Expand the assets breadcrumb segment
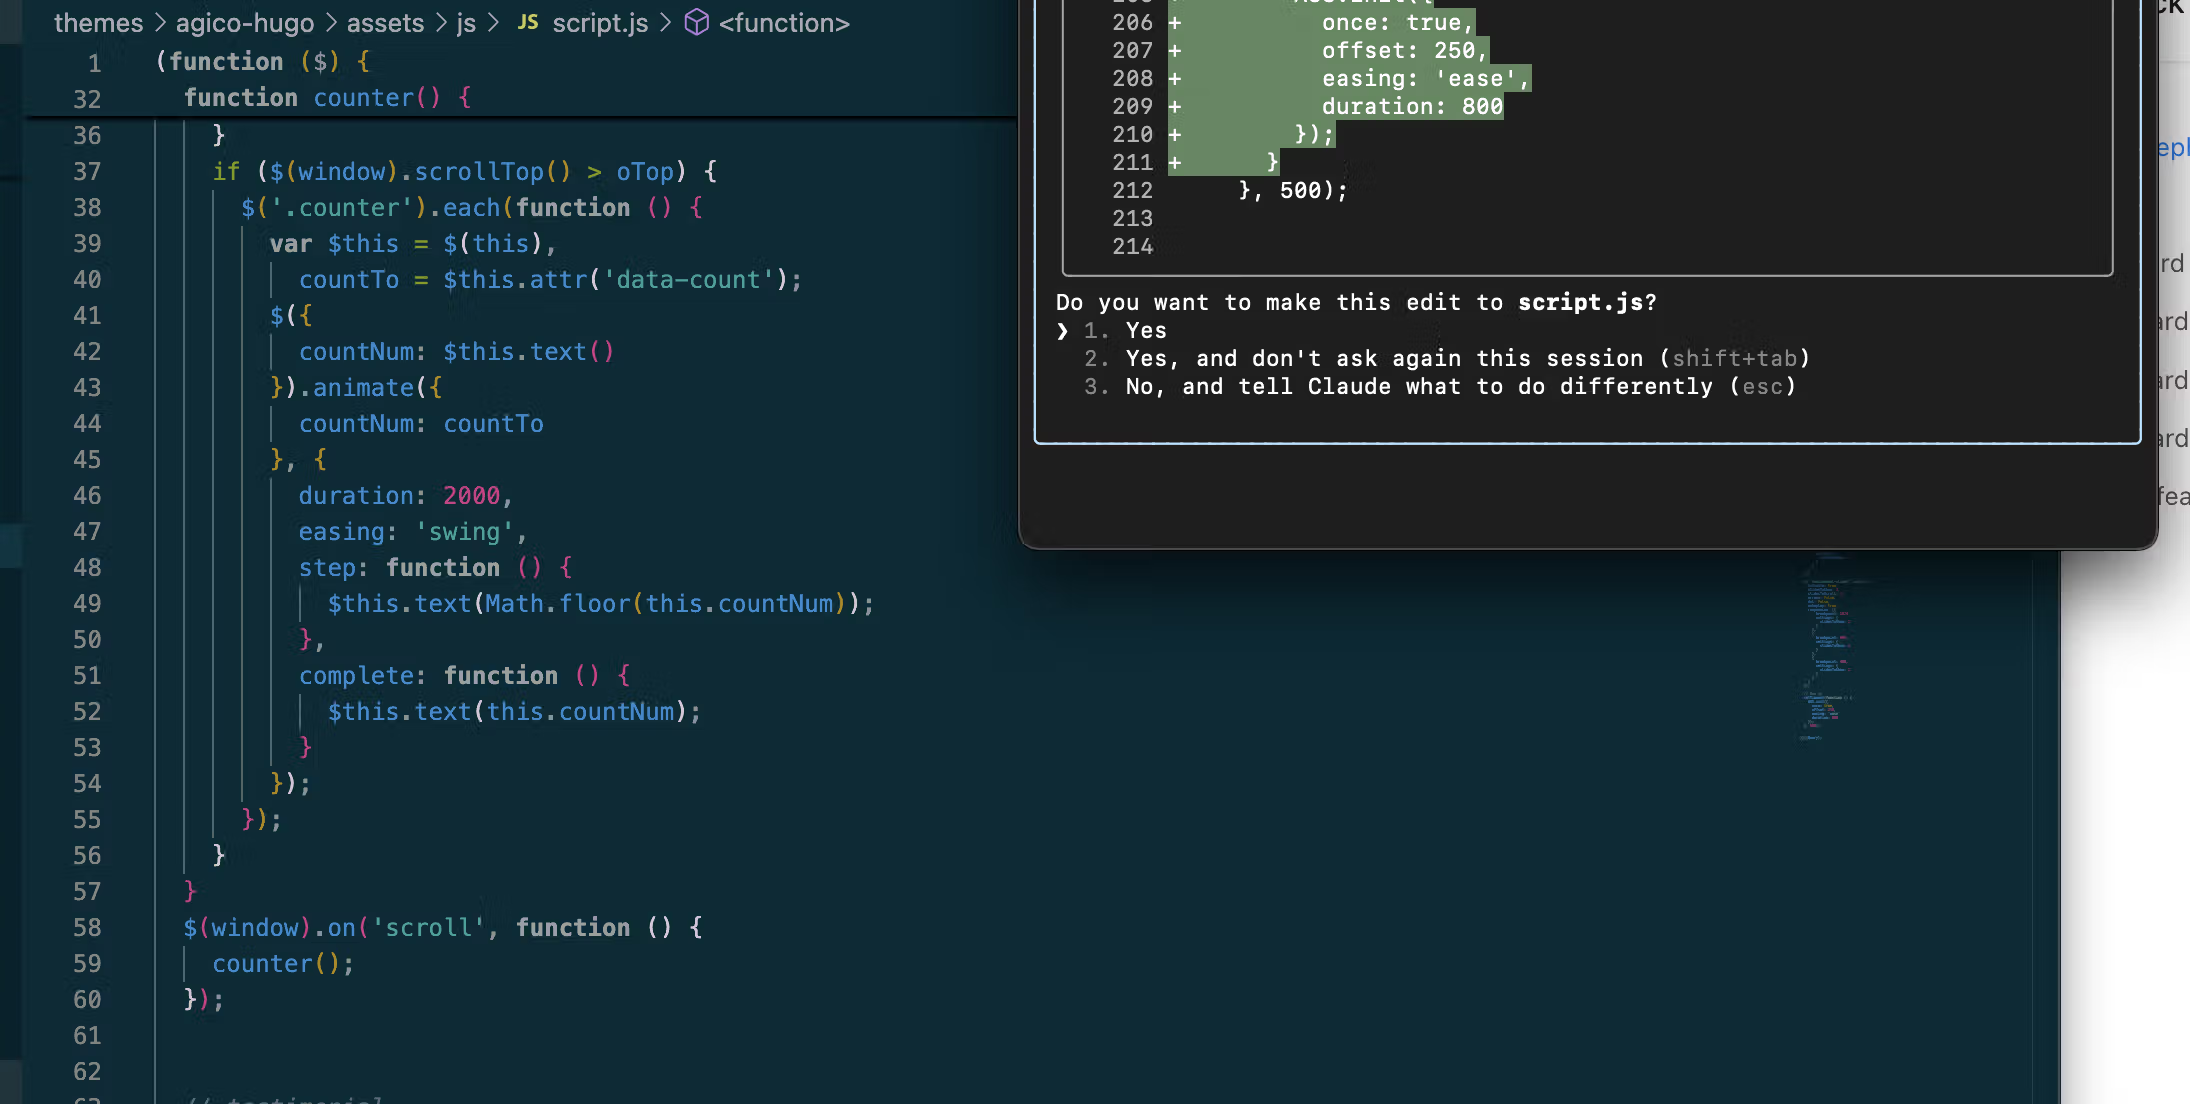 click(385, 23)
